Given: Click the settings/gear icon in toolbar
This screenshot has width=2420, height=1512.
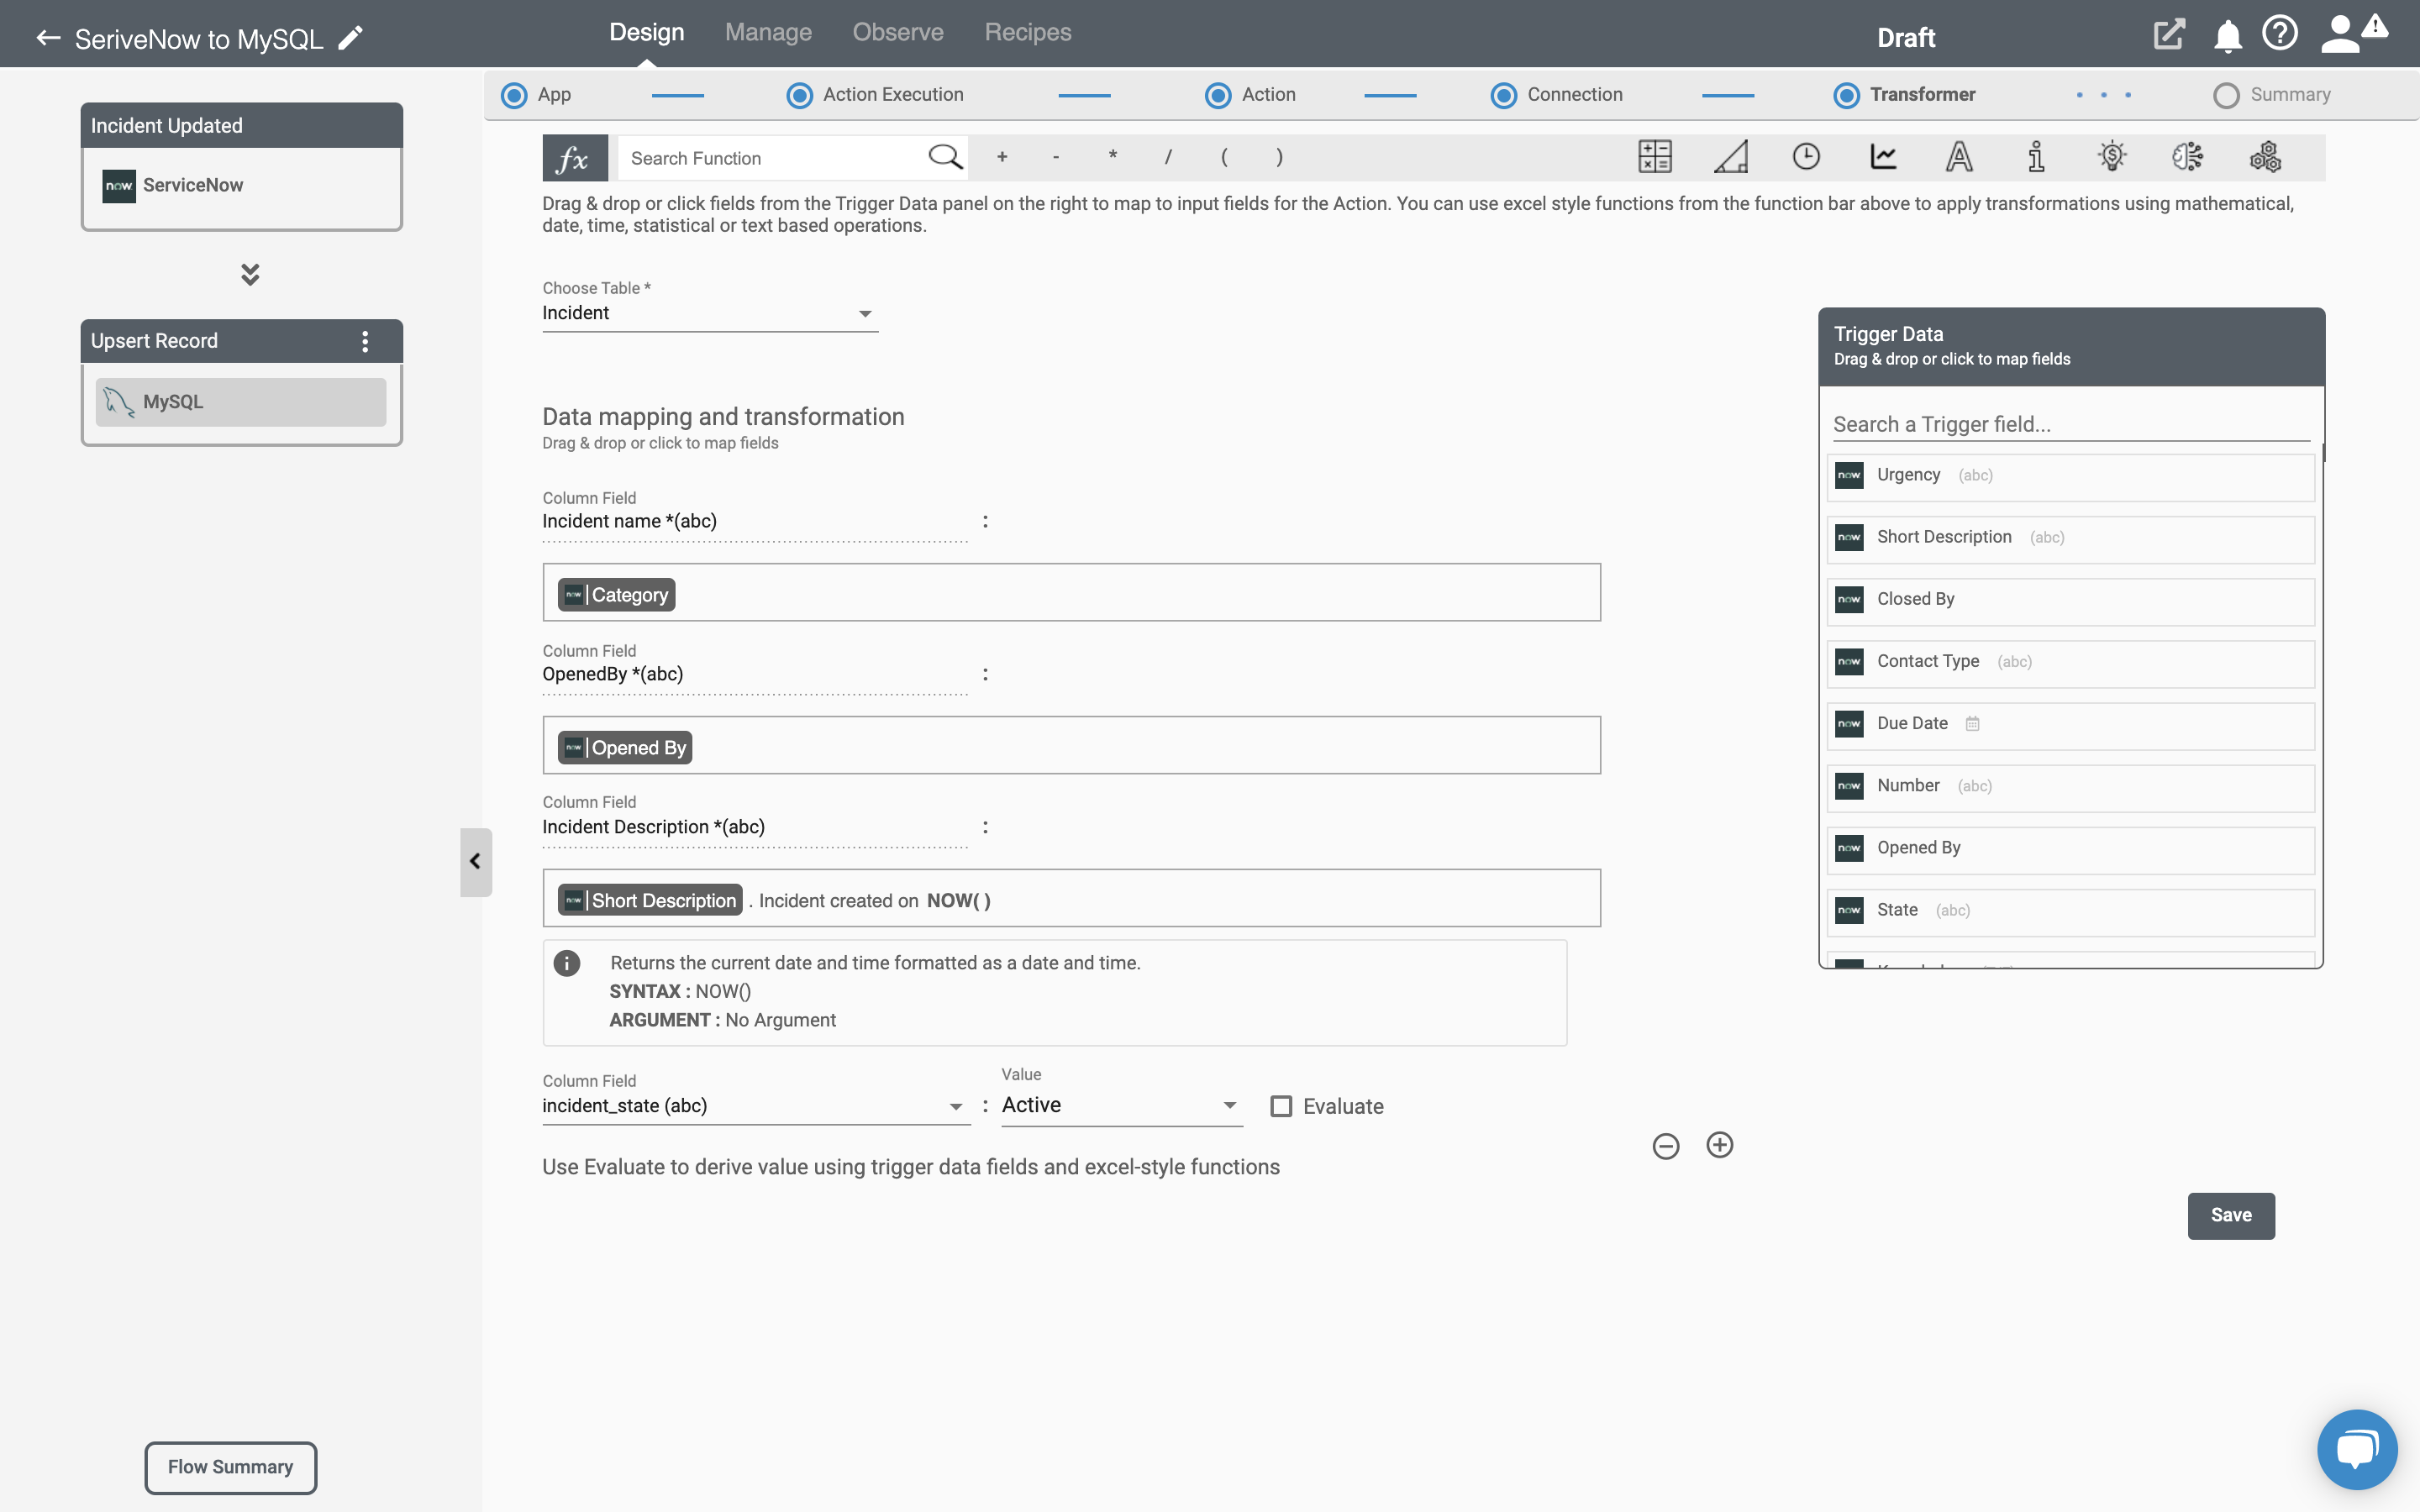Looking at the screenshot, I should pos(2263,157).
